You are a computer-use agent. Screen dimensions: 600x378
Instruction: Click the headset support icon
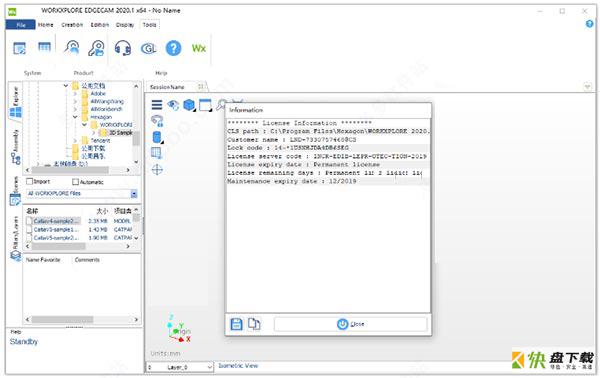pos(123,48)
